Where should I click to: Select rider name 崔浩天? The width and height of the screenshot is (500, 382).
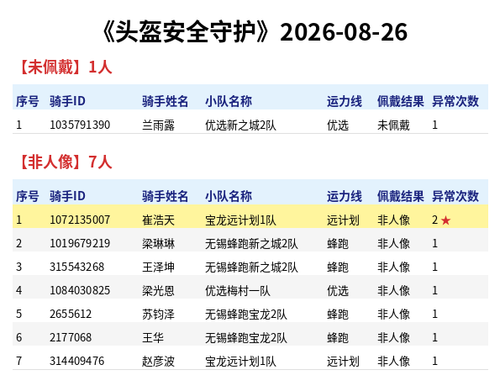click(158, 220)
